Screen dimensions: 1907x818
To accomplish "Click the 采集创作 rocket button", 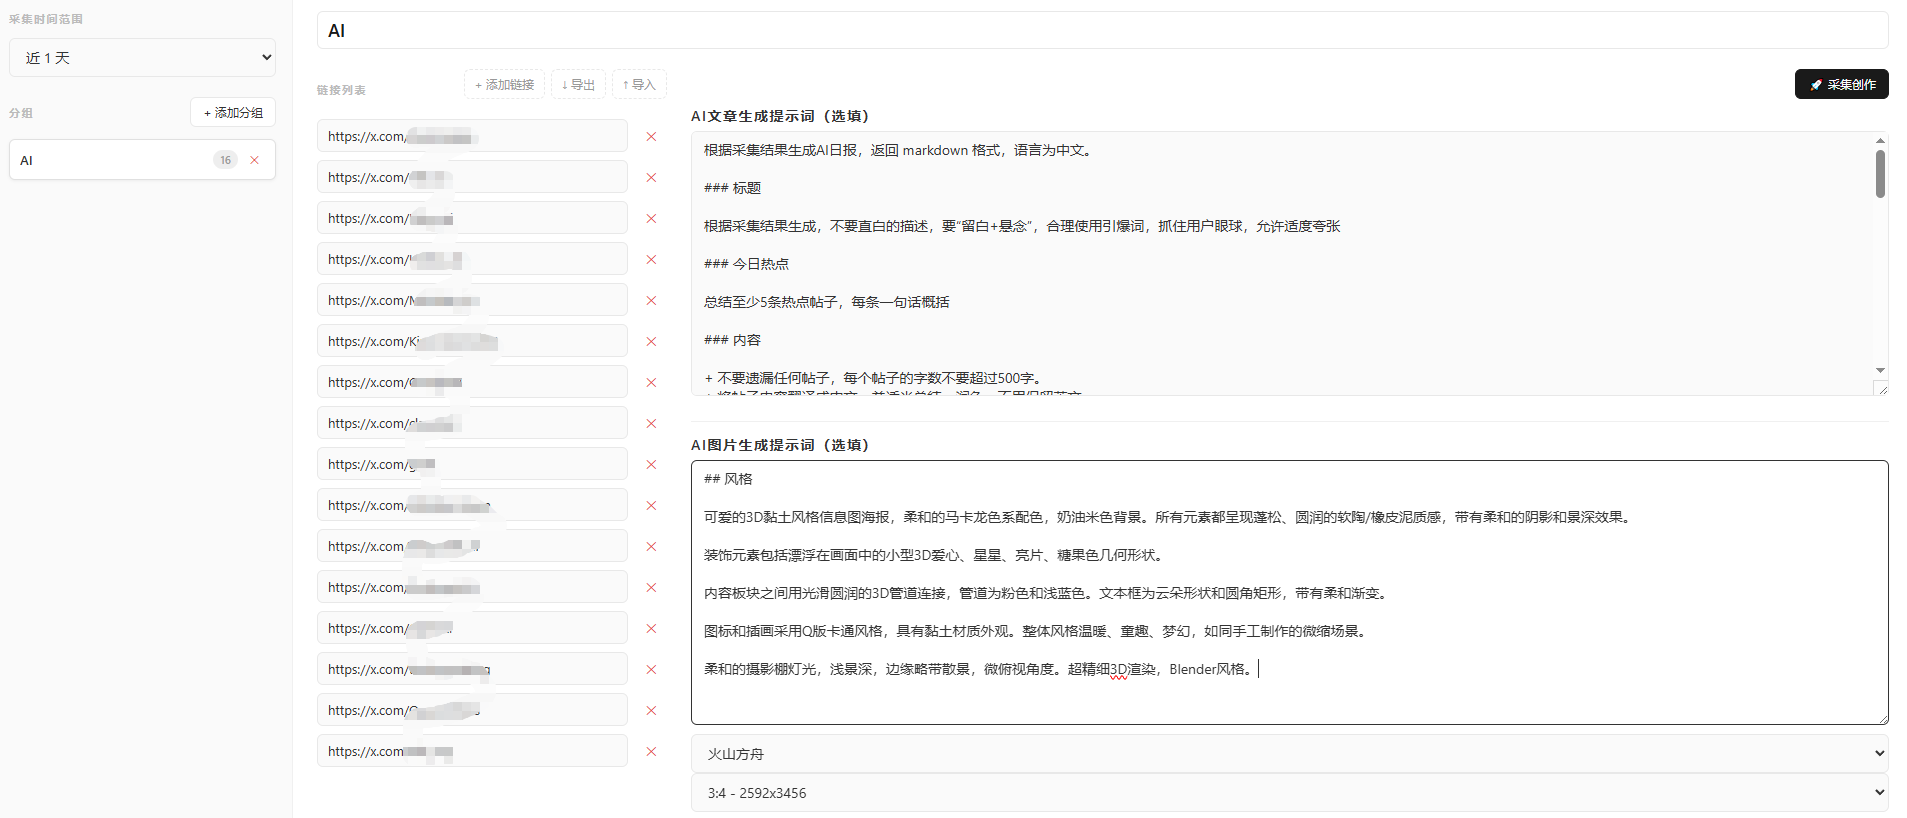I will pos(1841,85).
